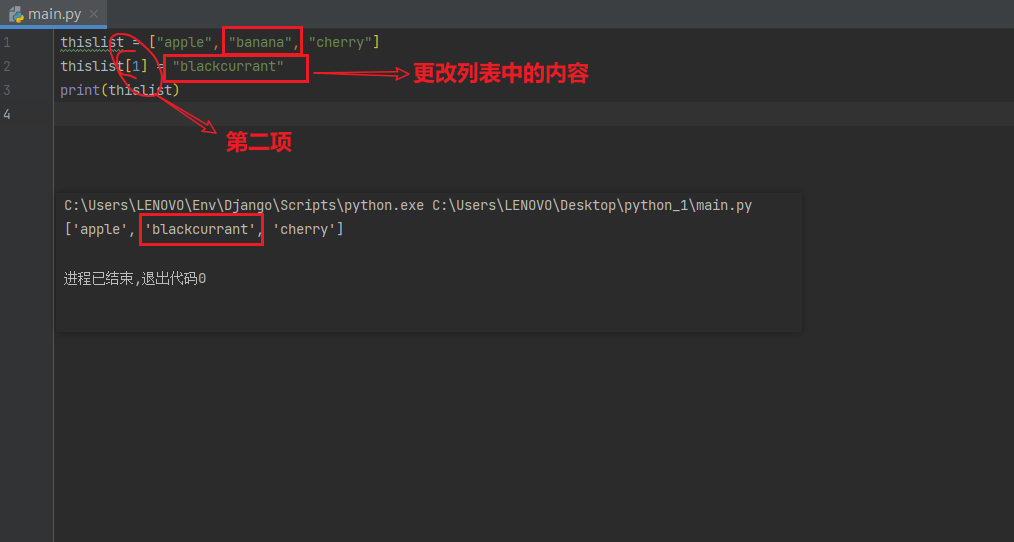1014x542 pixels.
Task: Click line number 1 in the gutter
Action: (6, 42)
